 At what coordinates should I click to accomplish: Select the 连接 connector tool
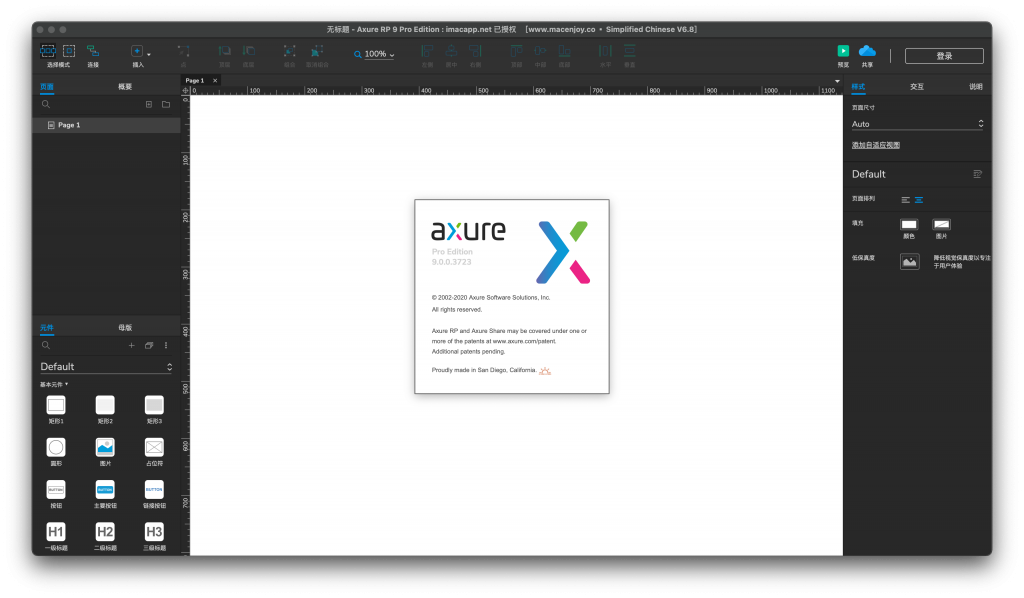click(x=93, y=51)
